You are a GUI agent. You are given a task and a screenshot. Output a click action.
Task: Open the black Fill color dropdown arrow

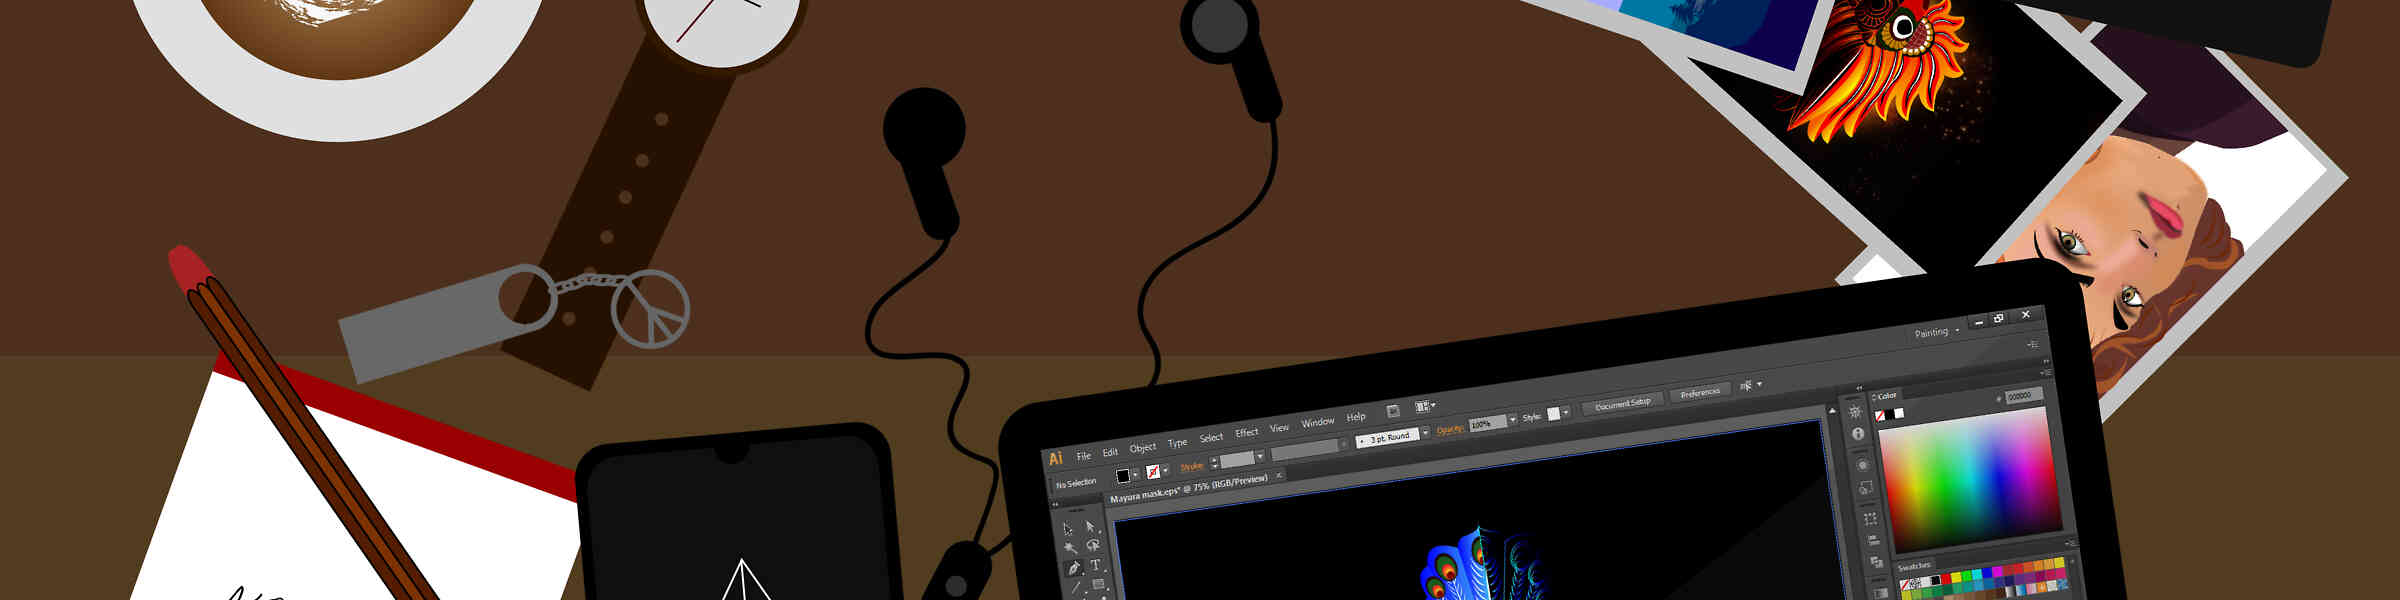click(x=1135, y=475)
